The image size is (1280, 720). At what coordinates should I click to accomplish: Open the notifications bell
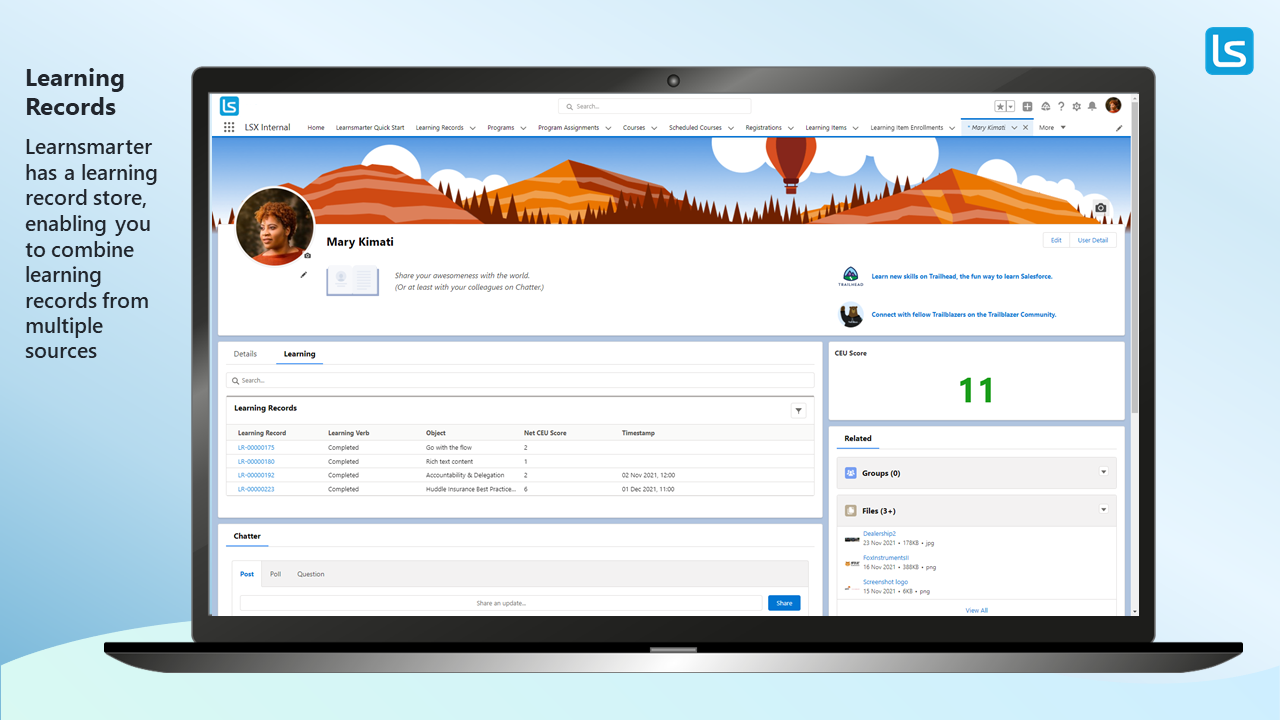(1092, 106)
